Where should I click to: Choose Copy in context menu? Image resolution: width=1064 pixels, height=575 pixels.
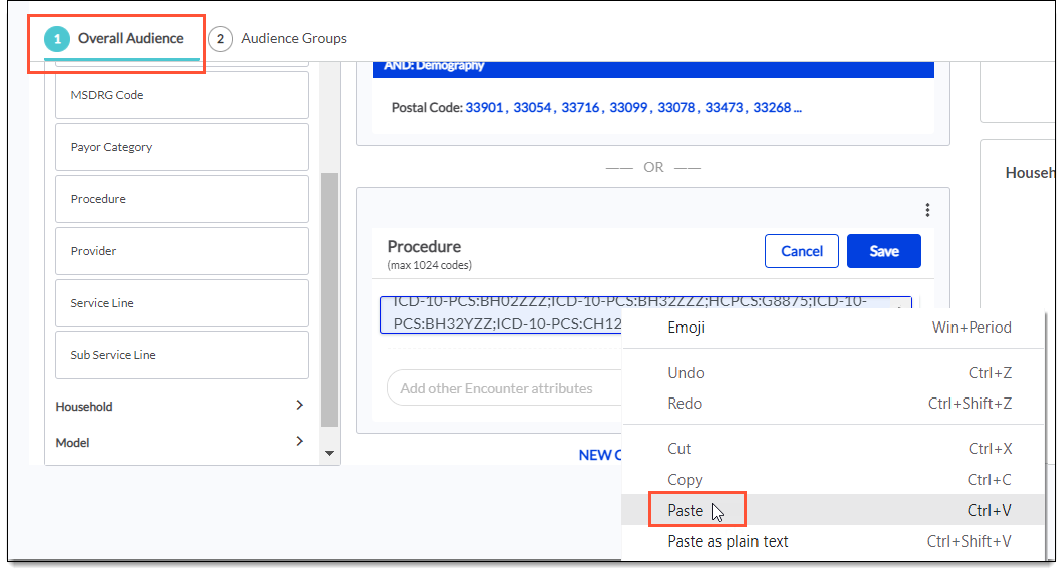coord(685,480)
